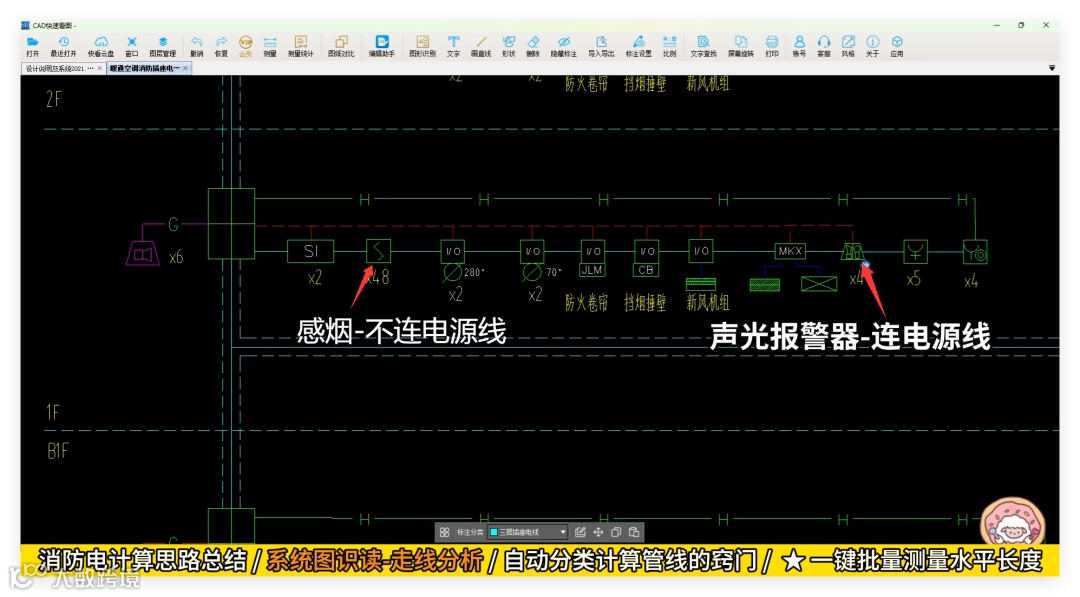Image resolution: width=1080 pixels, height=597 pixels.
Task: Open the VIP 会员 membership icon
Action: click(245, 46)
